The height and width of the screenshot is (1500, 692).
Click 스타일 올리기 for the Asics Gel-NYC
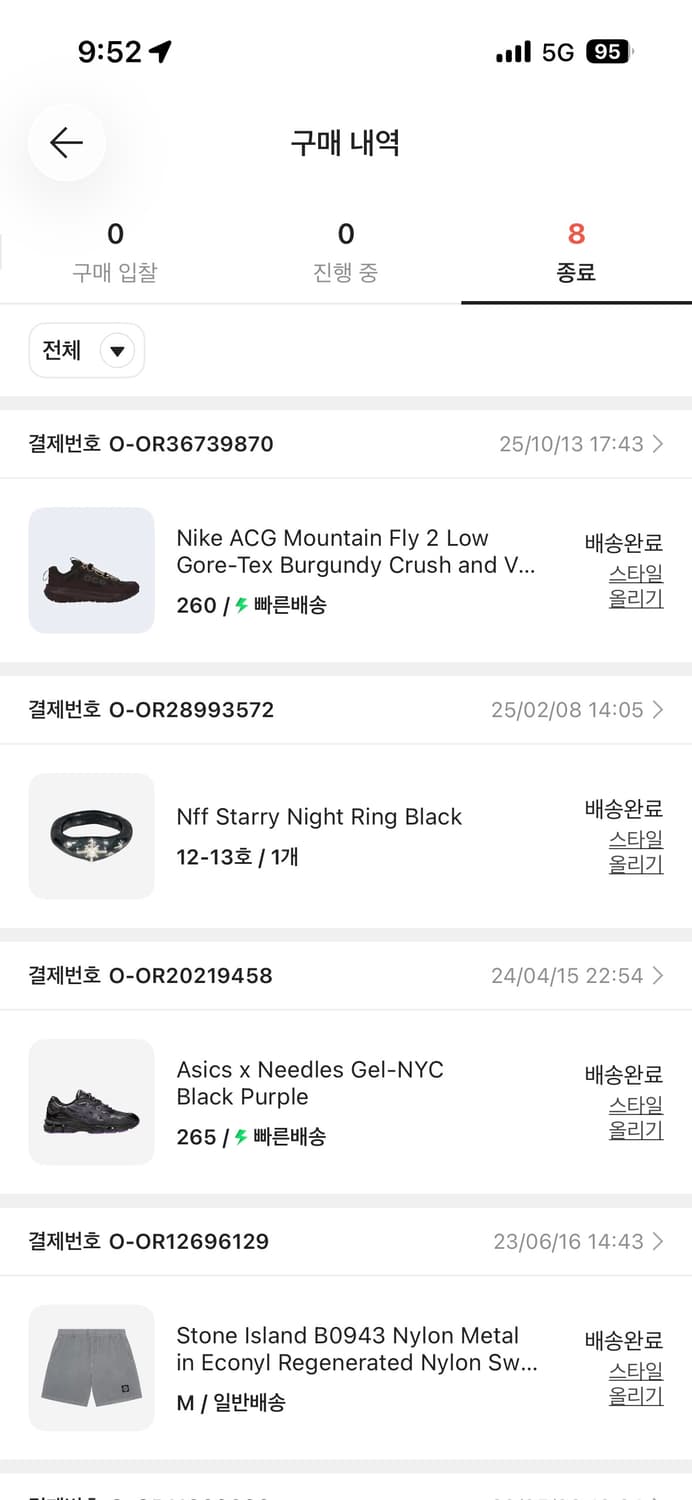636,1117
